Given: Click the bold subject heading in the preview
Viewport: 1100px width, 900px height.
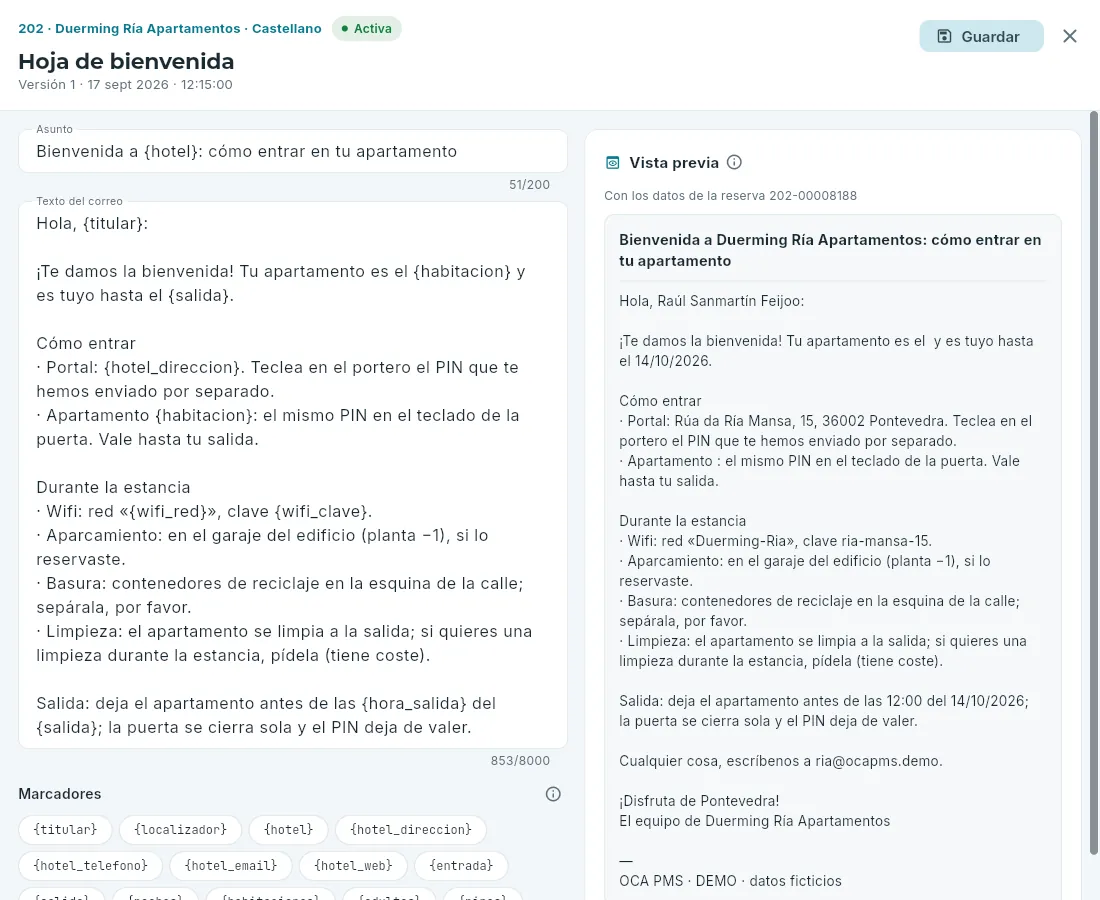Looking at the screenshot, I should pyautogui.click(x=830, y=250).
